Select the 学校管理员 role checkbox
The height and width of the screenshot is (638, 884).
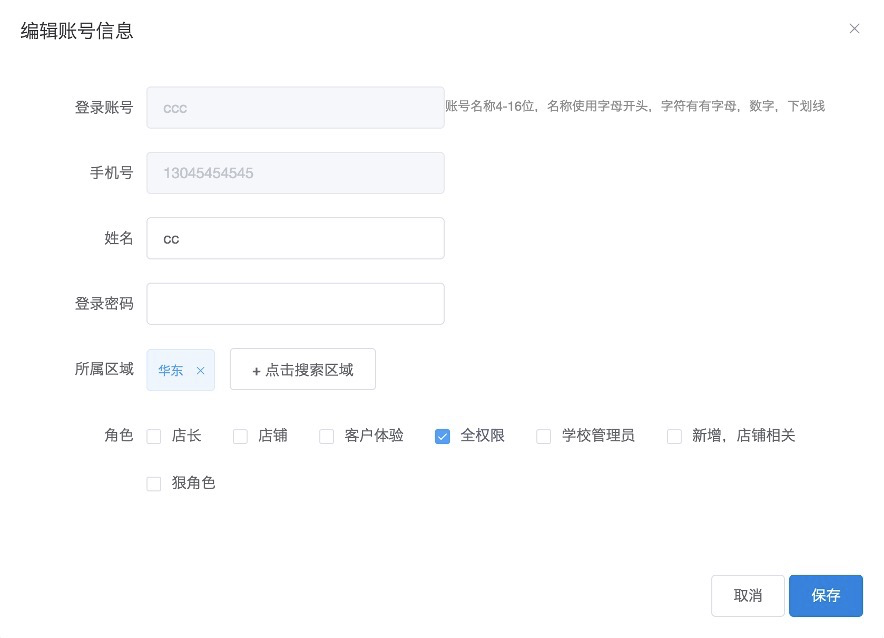[x=543, y=436]
